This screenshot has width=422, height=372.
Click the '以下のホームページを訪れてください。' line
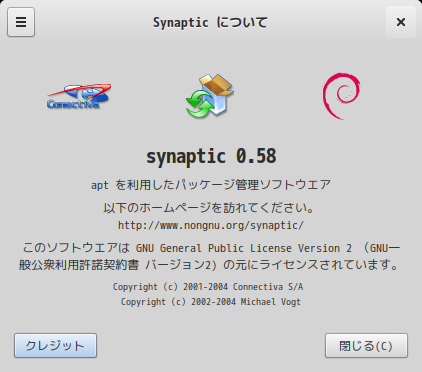pos(209,208)
